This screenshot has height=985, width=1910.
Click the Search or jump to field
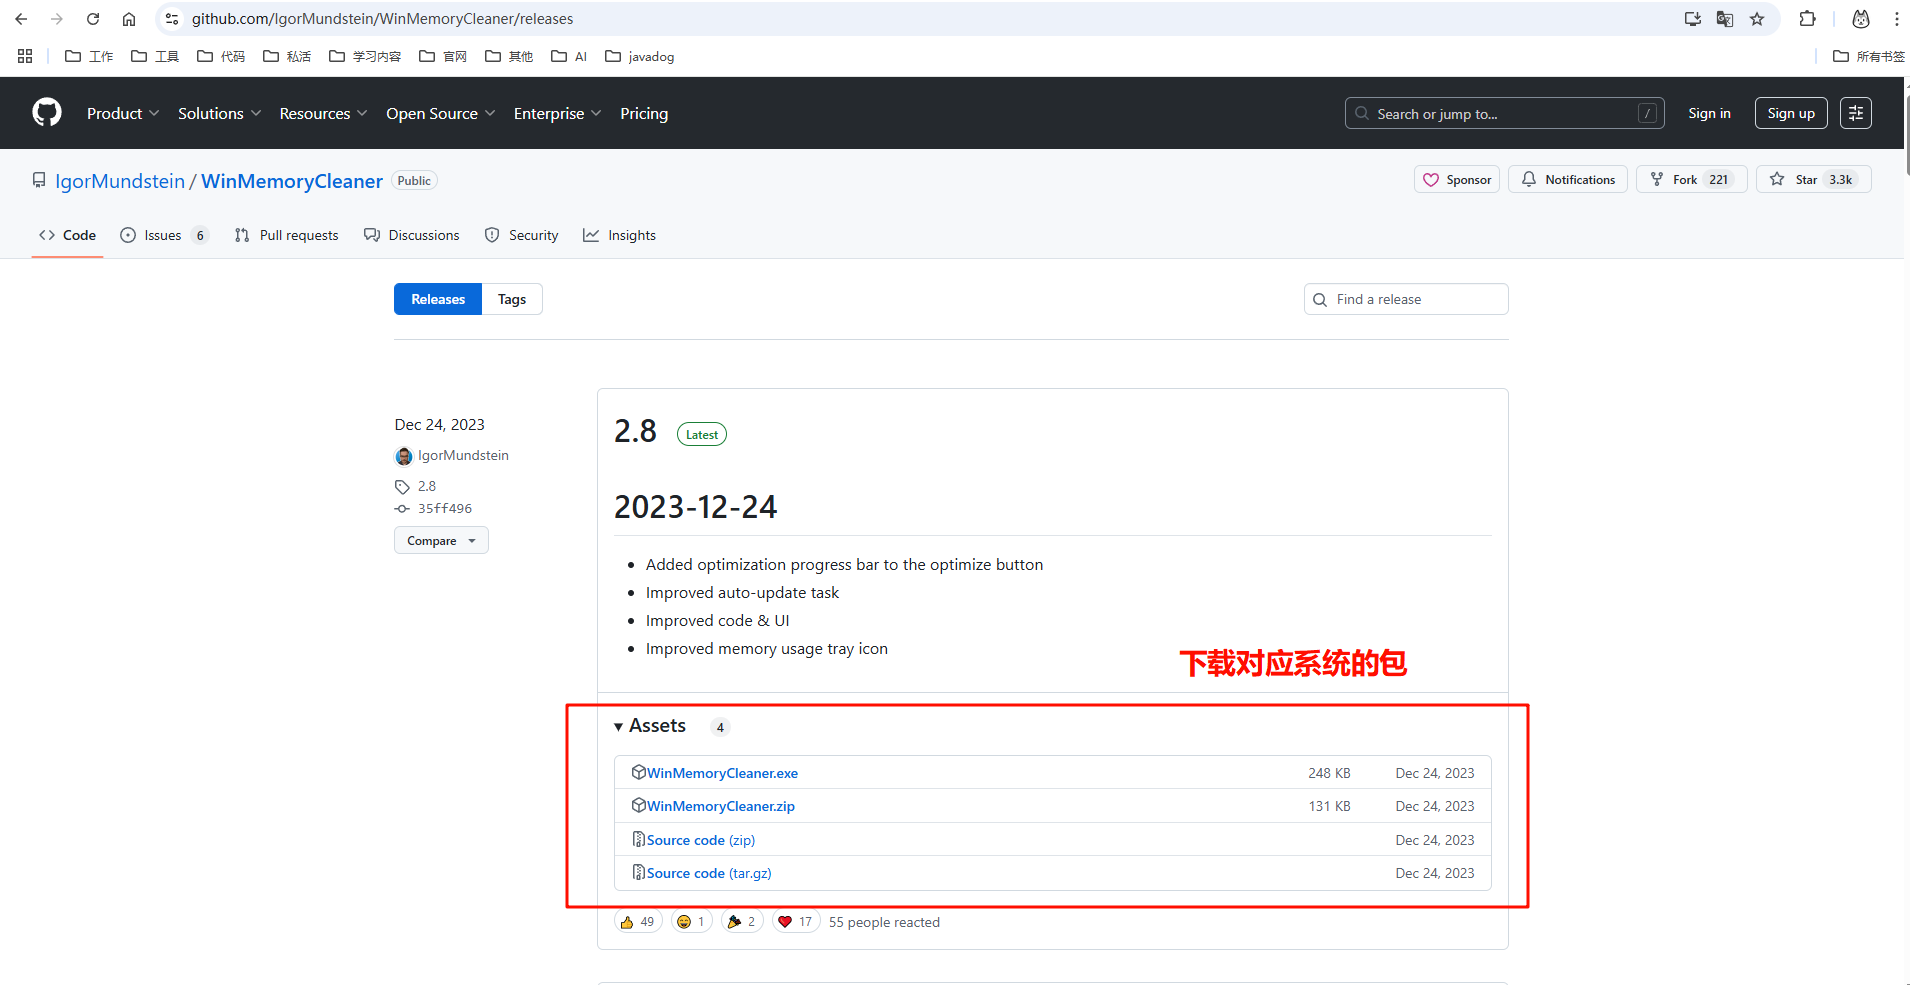click(x=1504, y=113)
